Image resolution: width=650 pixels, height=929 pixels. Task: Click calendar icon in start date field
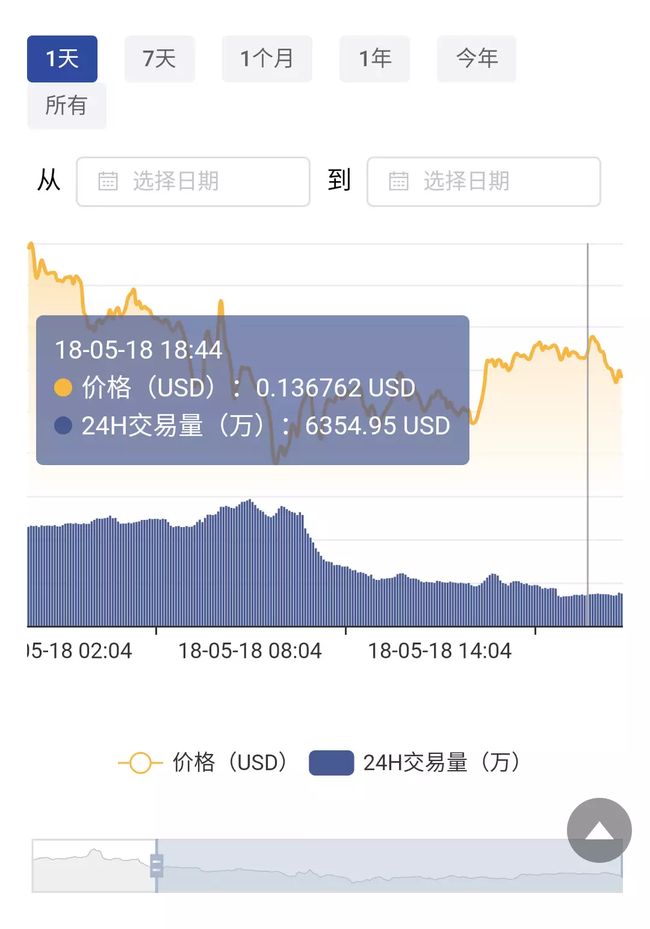[x=108, y=181]
